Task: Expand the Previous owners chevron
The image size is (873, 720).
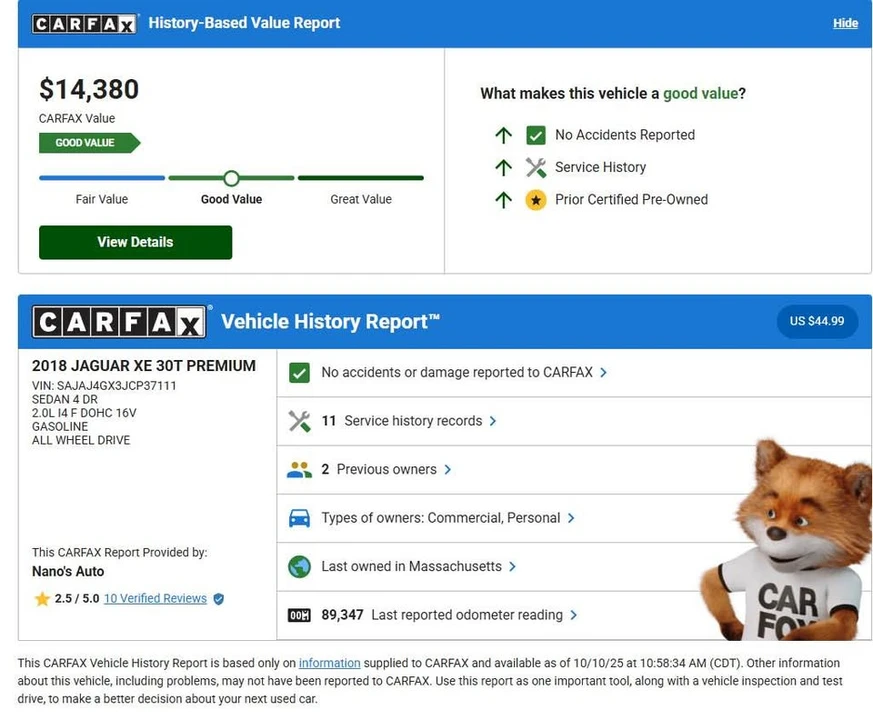Action: pos(448,470)
